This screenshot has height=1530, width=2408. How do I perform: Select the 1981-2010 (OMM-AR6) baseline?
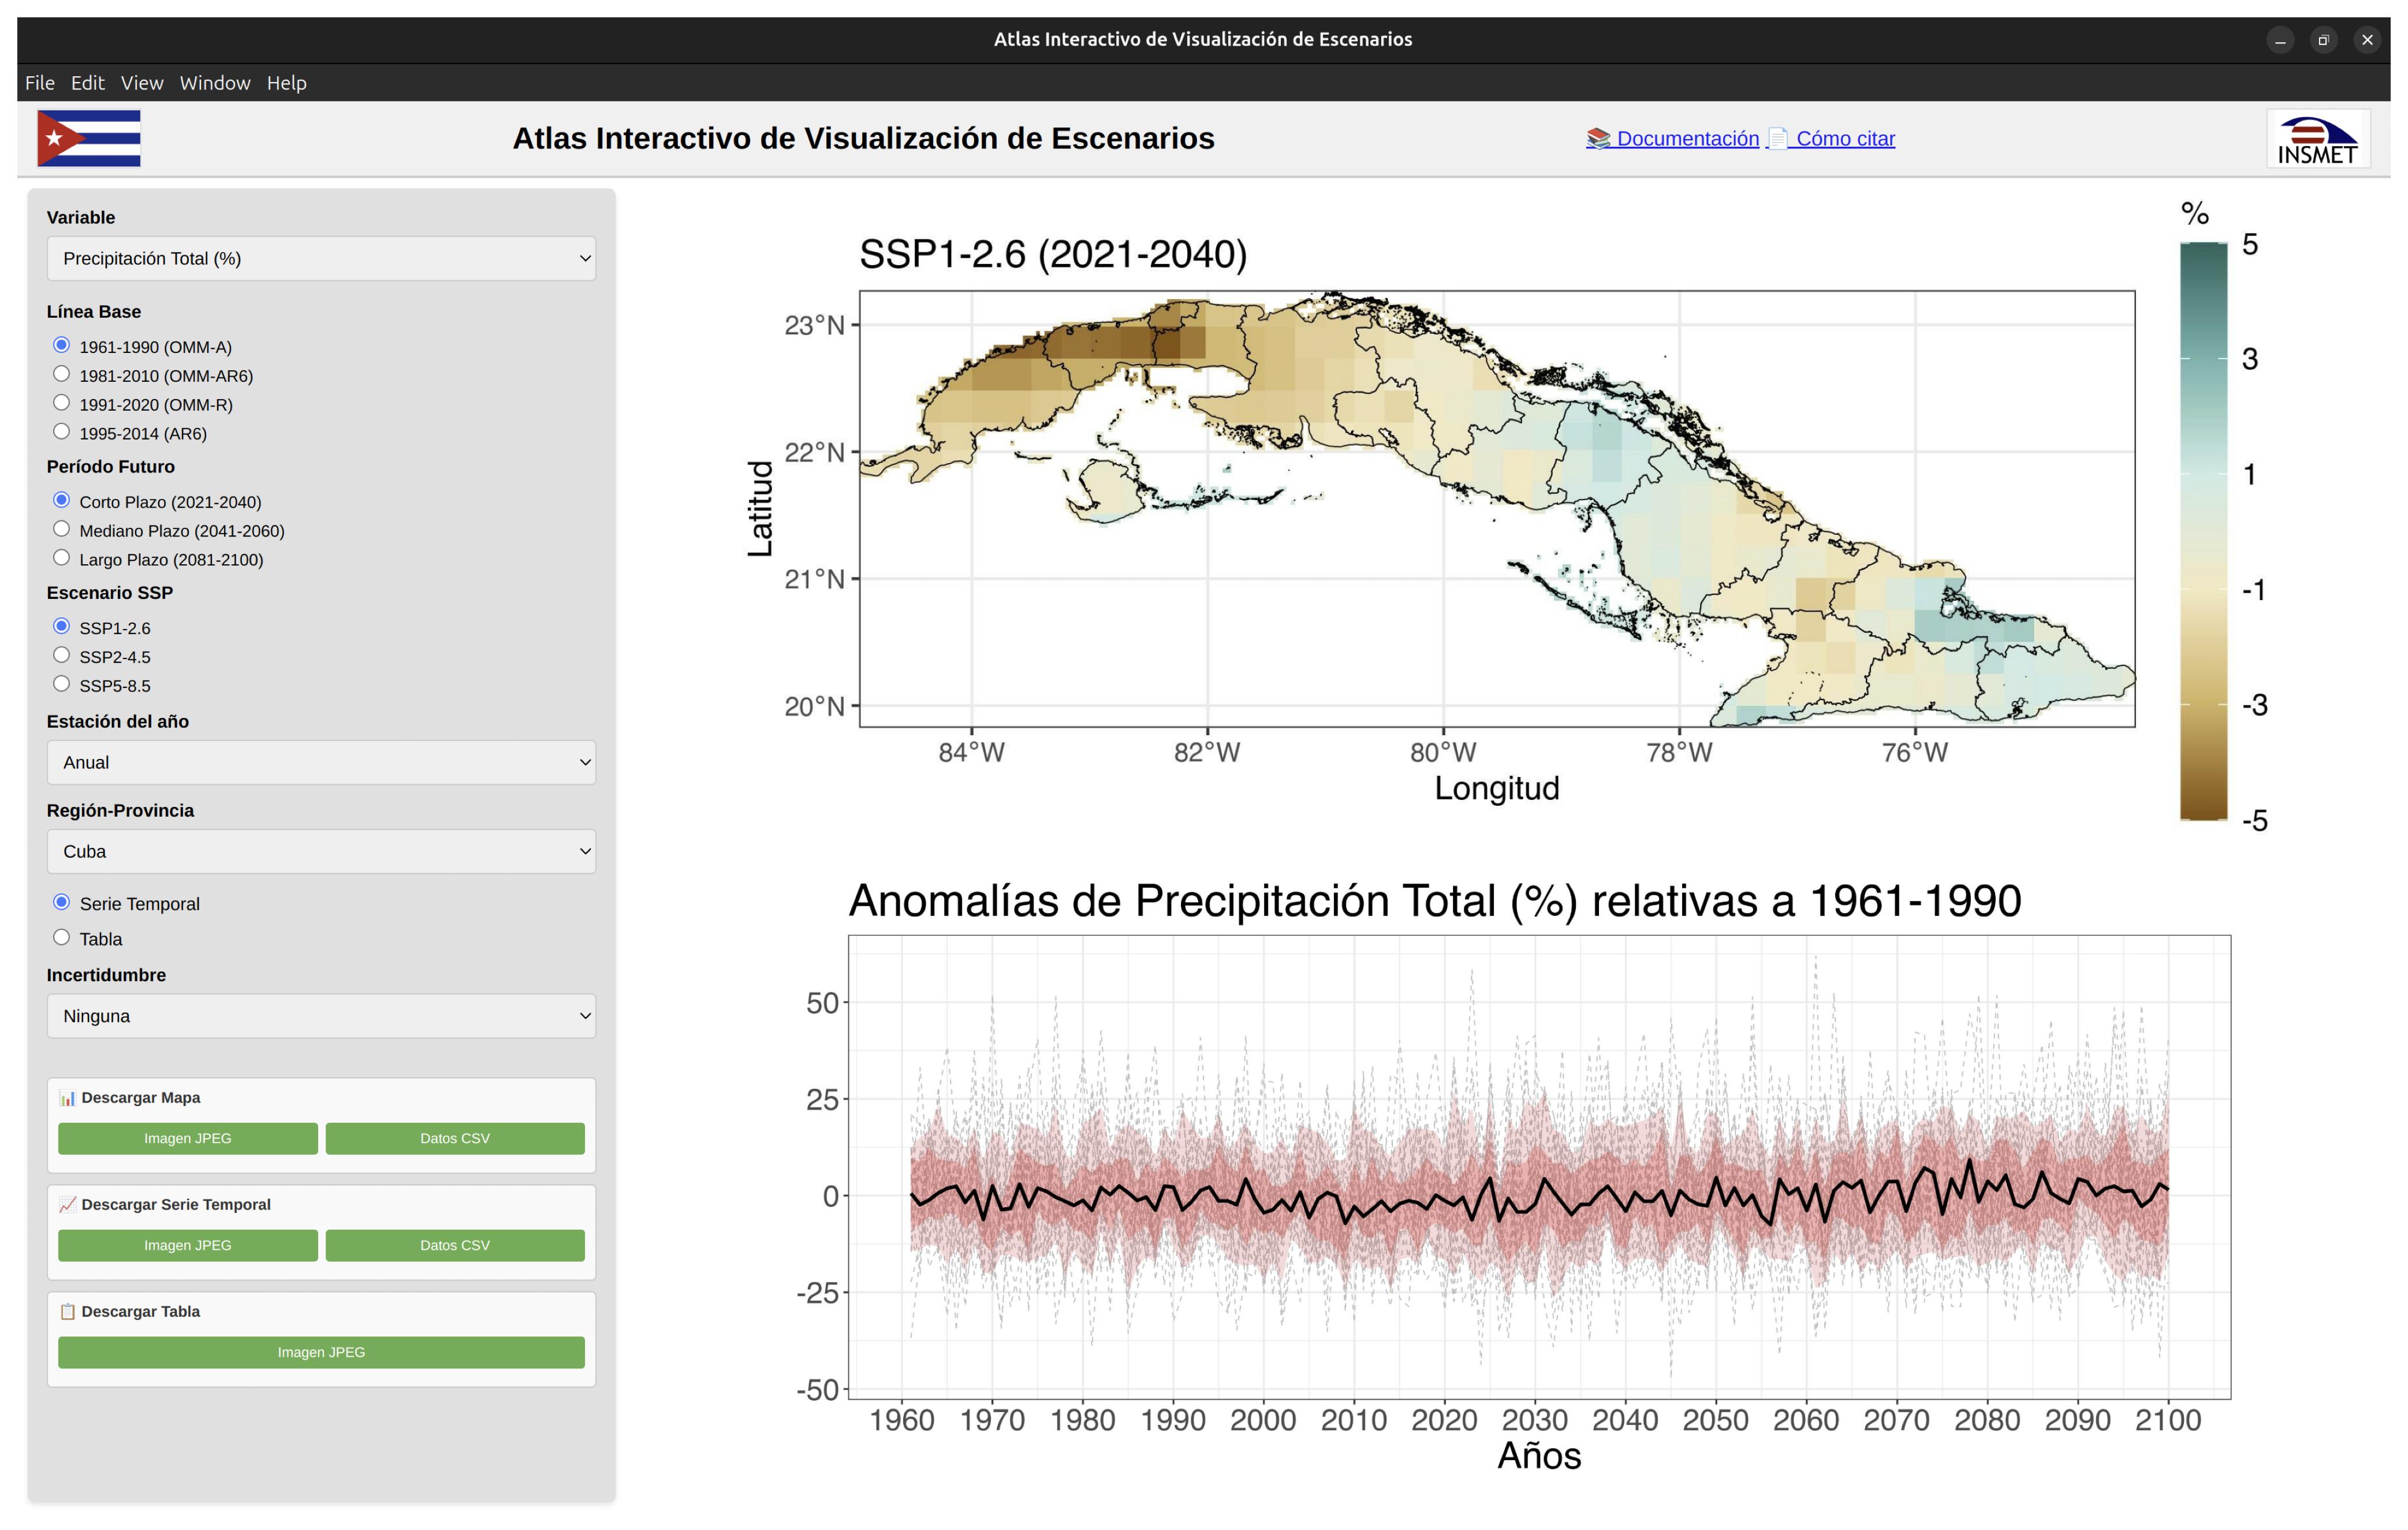[x=62, y=374]
